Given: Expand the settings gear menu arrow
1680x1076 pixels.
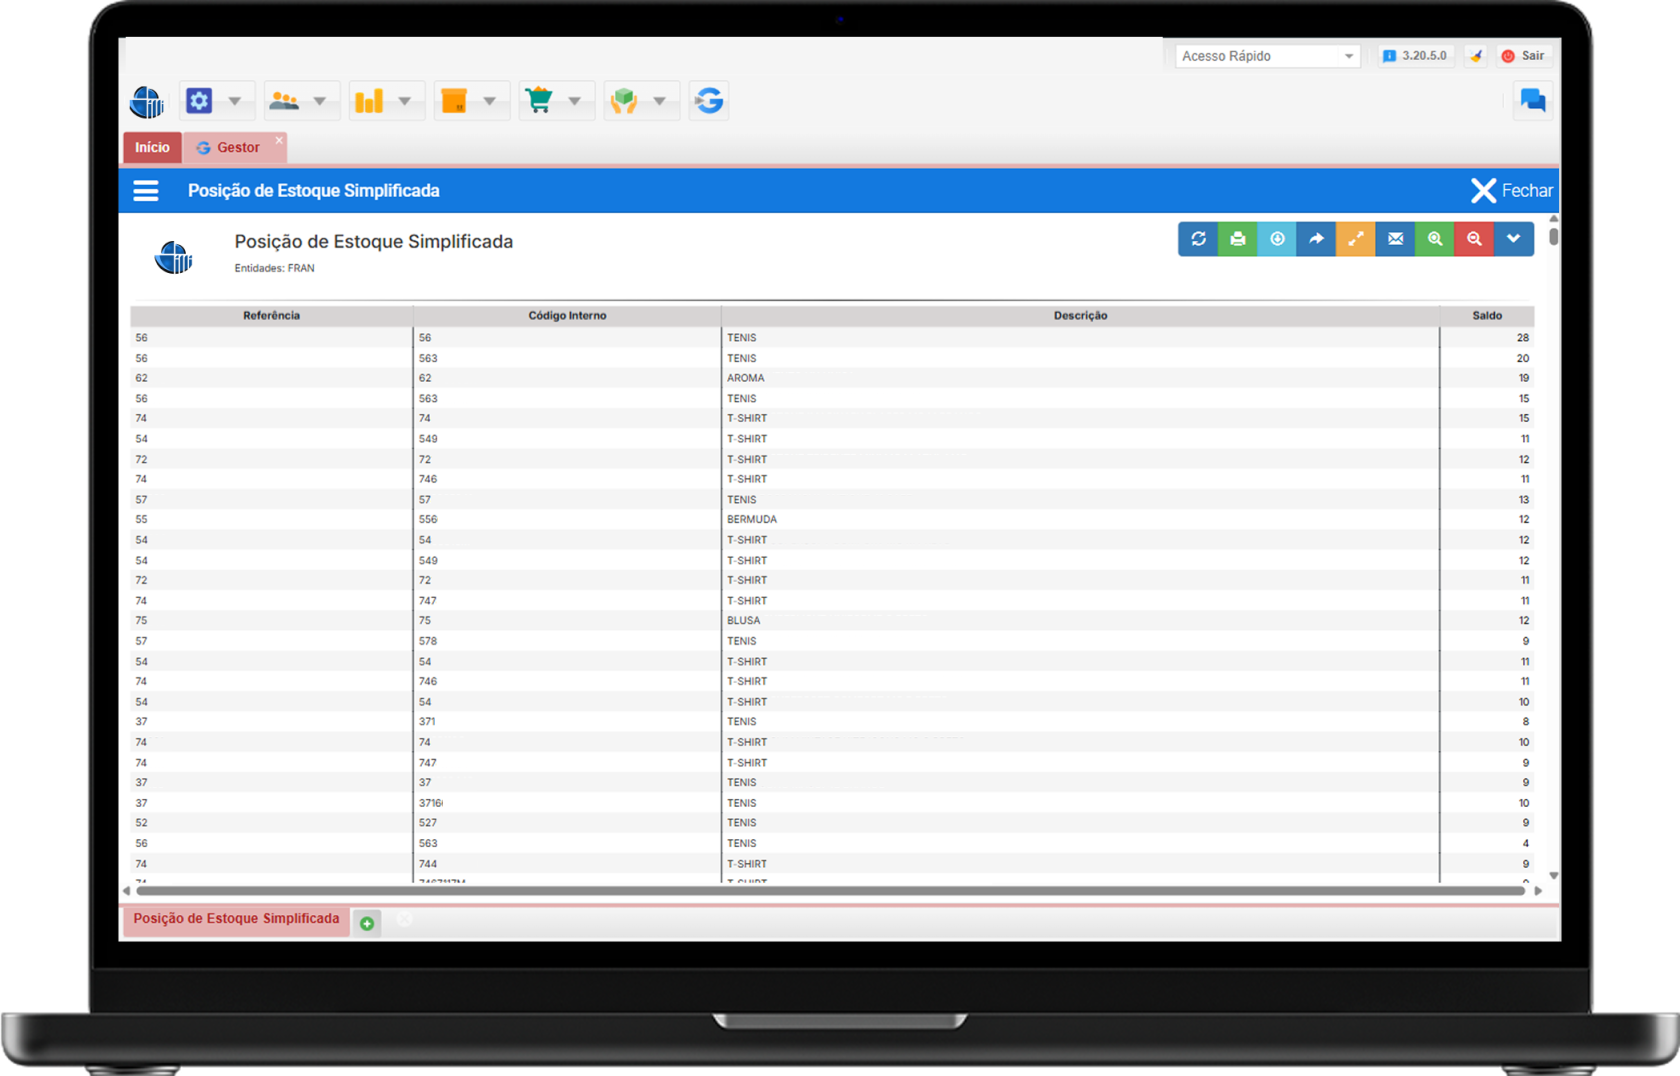Looking at the screenshot, I should coord(234,101).
